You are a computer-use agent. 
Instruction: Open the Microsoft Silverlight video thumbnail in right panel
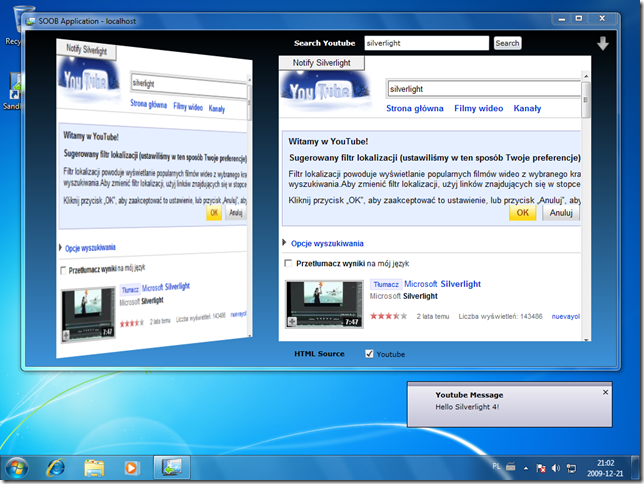[x=324, y=304]
